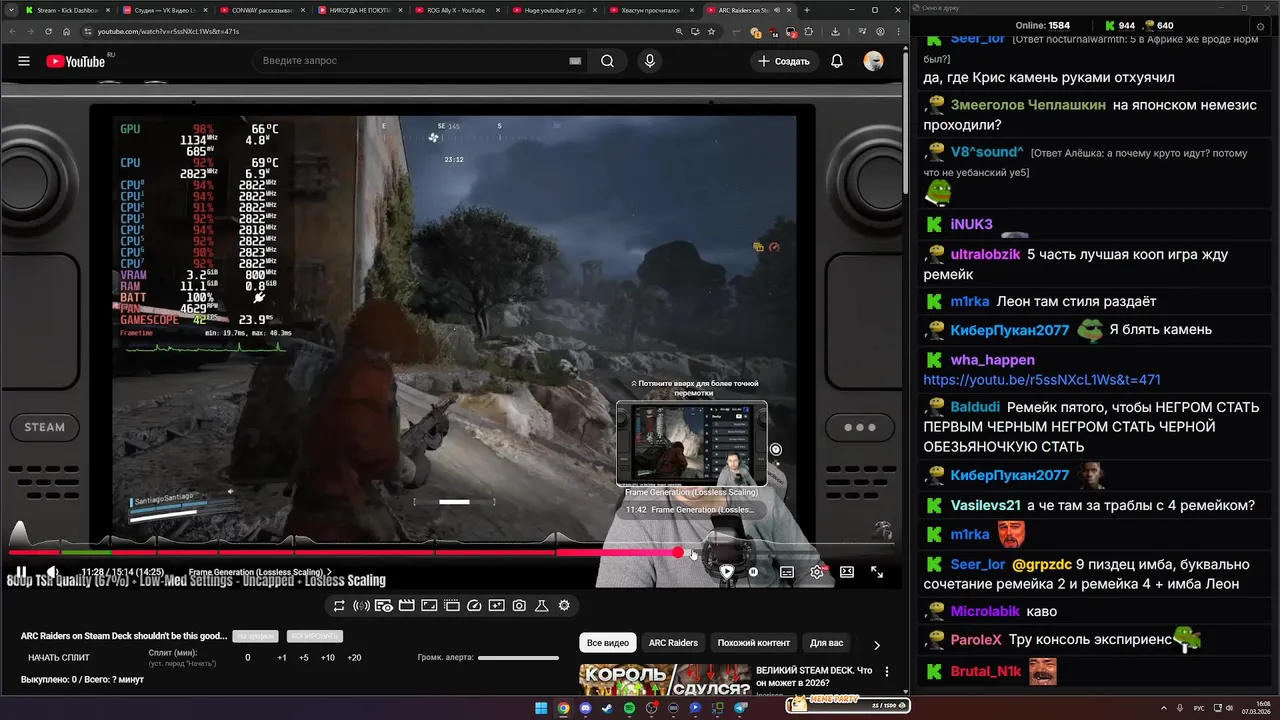Screen dimensions: 1280x720
Task: Pause the video playback
Action: click(x=21, y=572)
